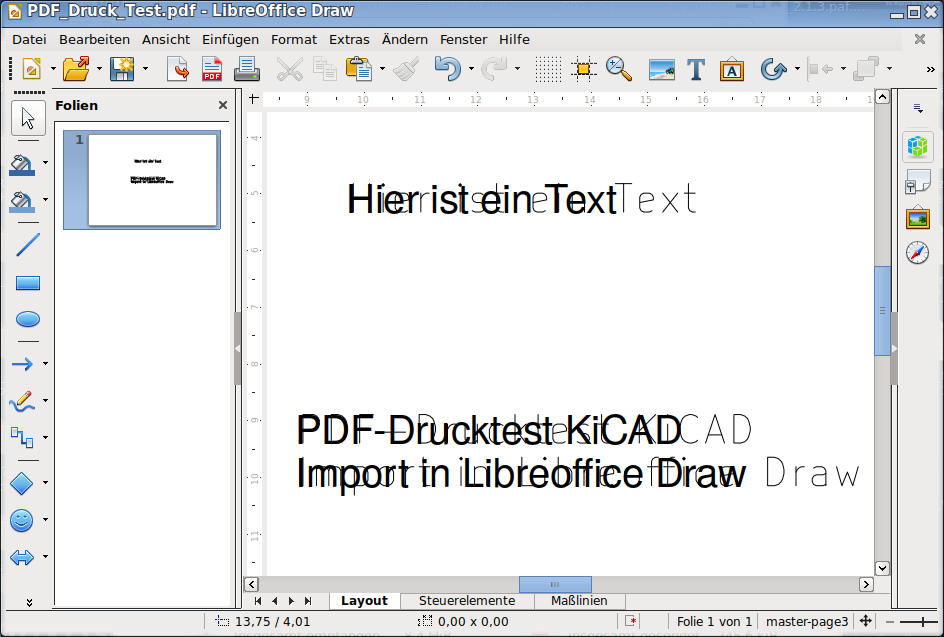The width and height of the screenshot is (944, 637).
Task: Expand the Line Color dropdown arrow
Action: point(45,163)
